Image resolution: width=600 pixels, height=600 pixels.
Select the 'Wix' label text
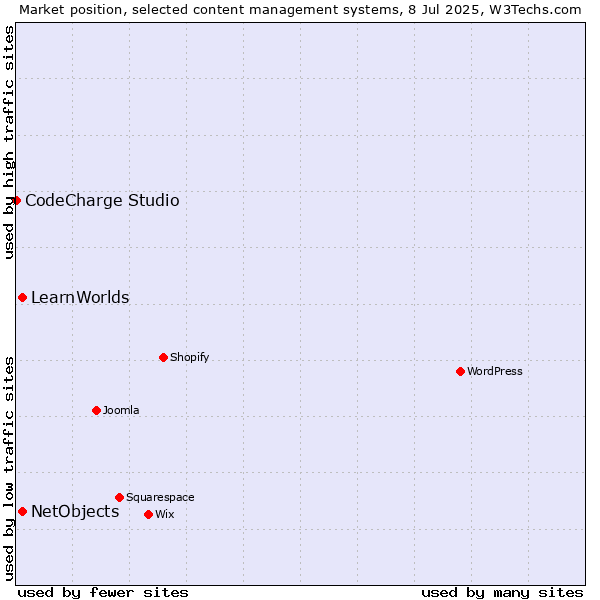click(x=165, y=514)
